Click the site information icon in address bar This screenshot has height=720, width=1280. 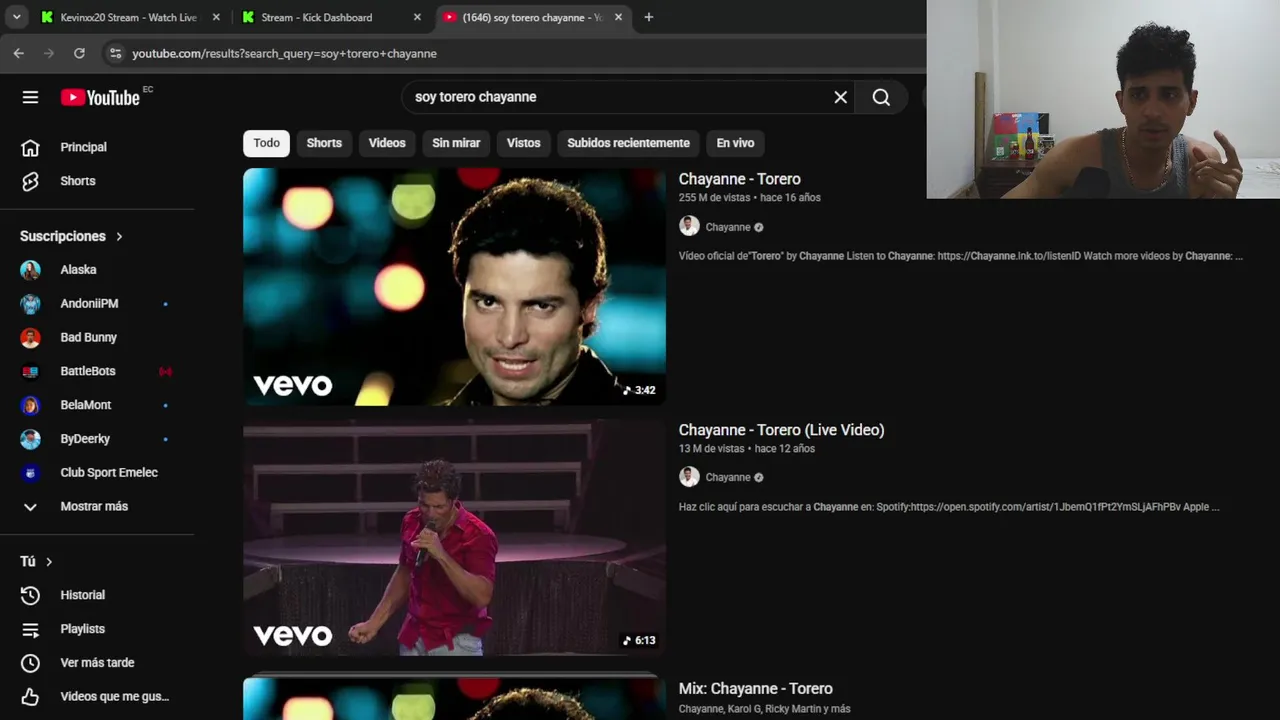coord(115,53)
